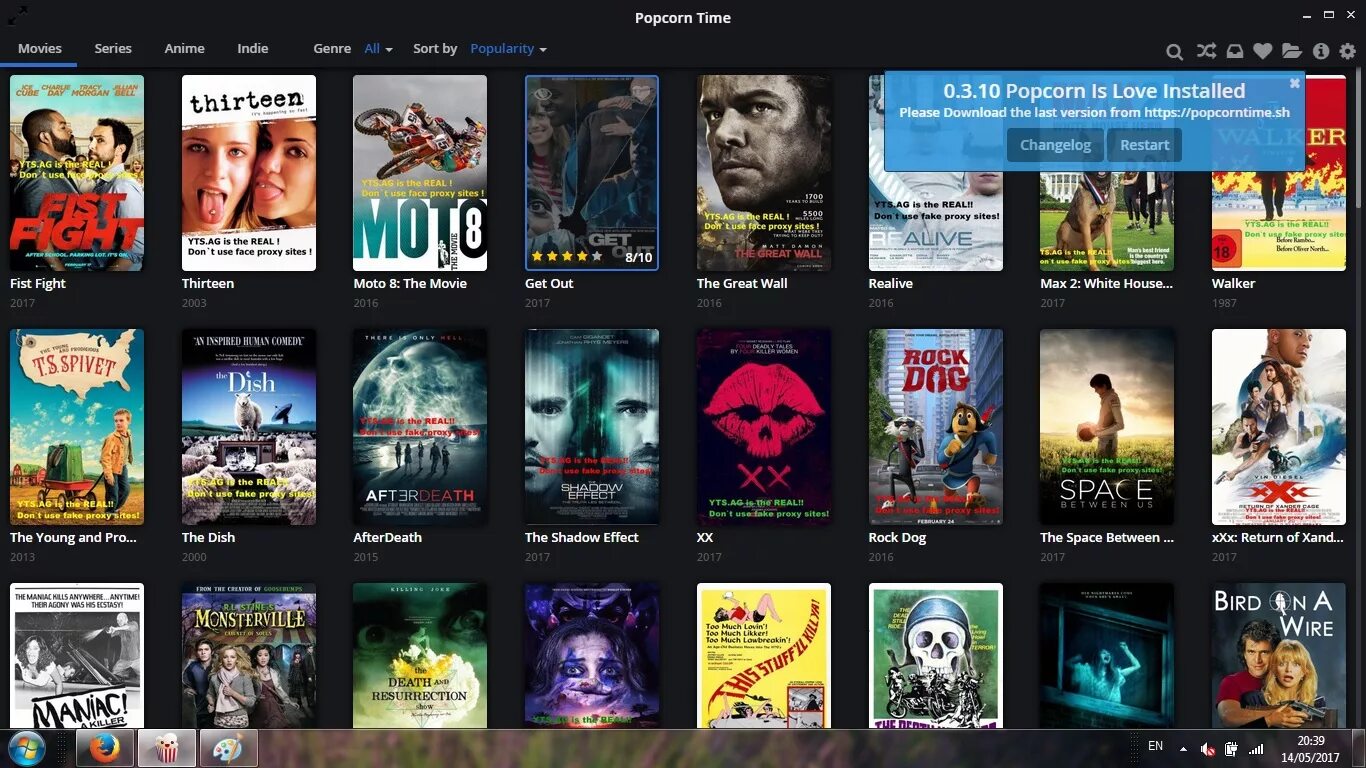Click the Restart button
Image resolution: width=1366 pixels, height=768 pixels.
pyautogui.click(x=1144, y=145)
